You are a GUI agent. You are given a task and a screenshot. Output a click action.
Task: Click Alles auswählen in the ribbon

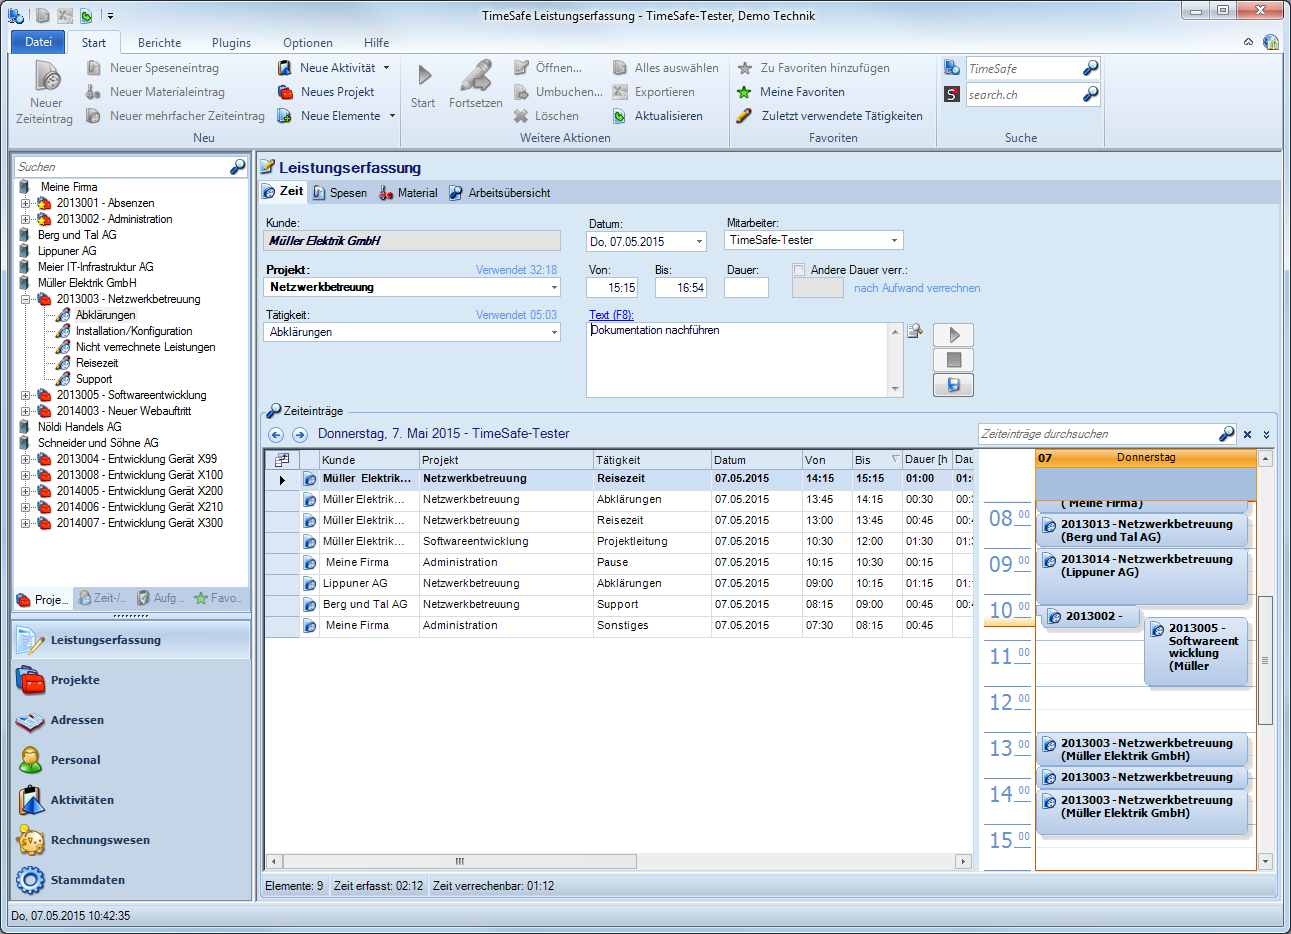pyautogui.click(x=666, y=68)
